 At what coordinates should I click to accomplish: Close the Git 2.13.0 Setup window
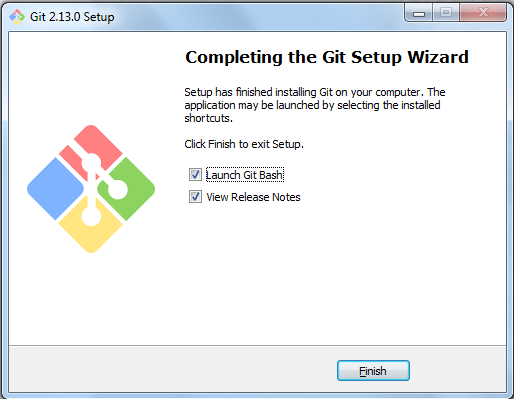[483, 13]
